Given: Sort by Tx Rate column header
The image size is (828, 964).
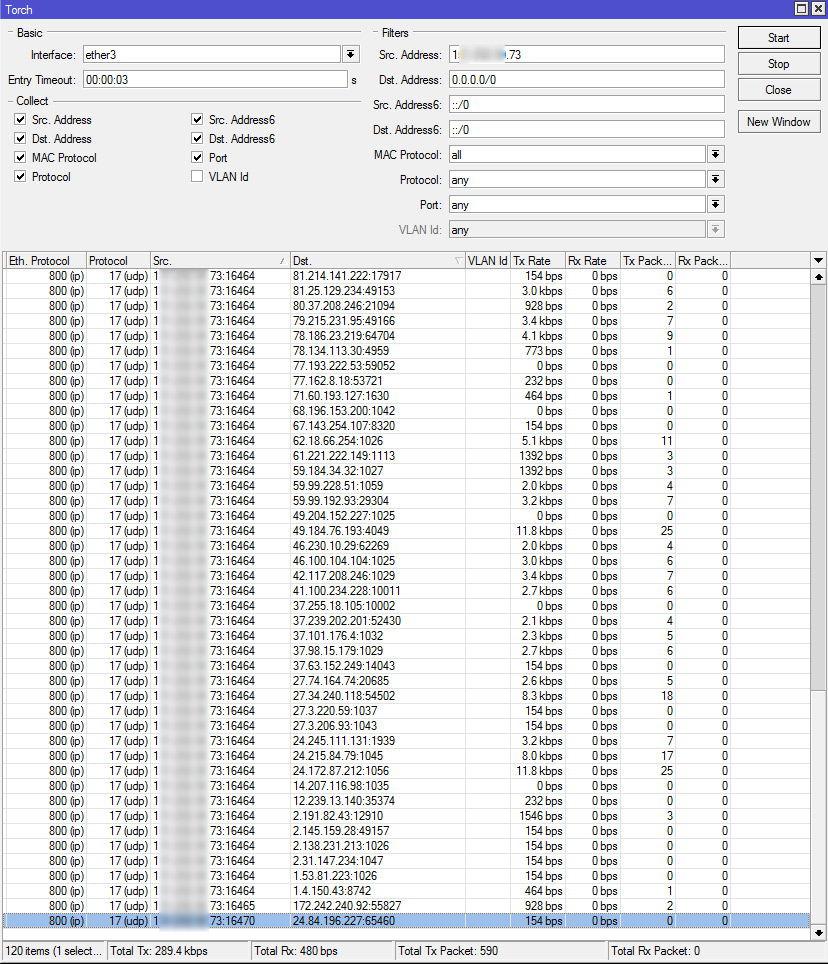Looking at the screenshot, I should click(538, 261).
